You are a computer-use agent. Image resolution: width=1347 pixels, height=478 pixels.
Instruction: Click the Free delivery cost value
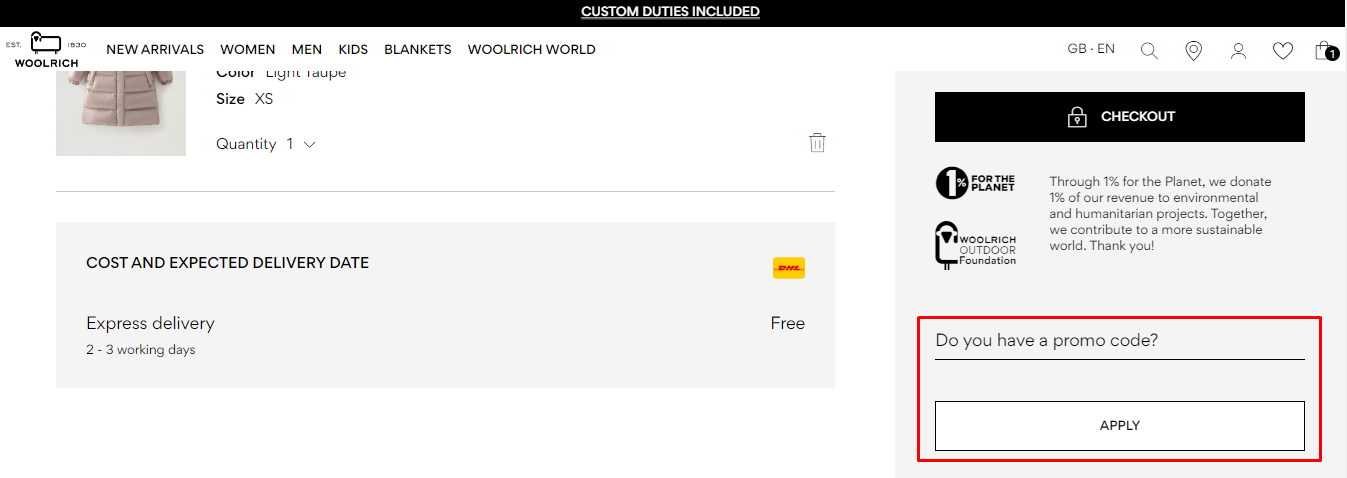pyautogui.click(x=788, y=323)
